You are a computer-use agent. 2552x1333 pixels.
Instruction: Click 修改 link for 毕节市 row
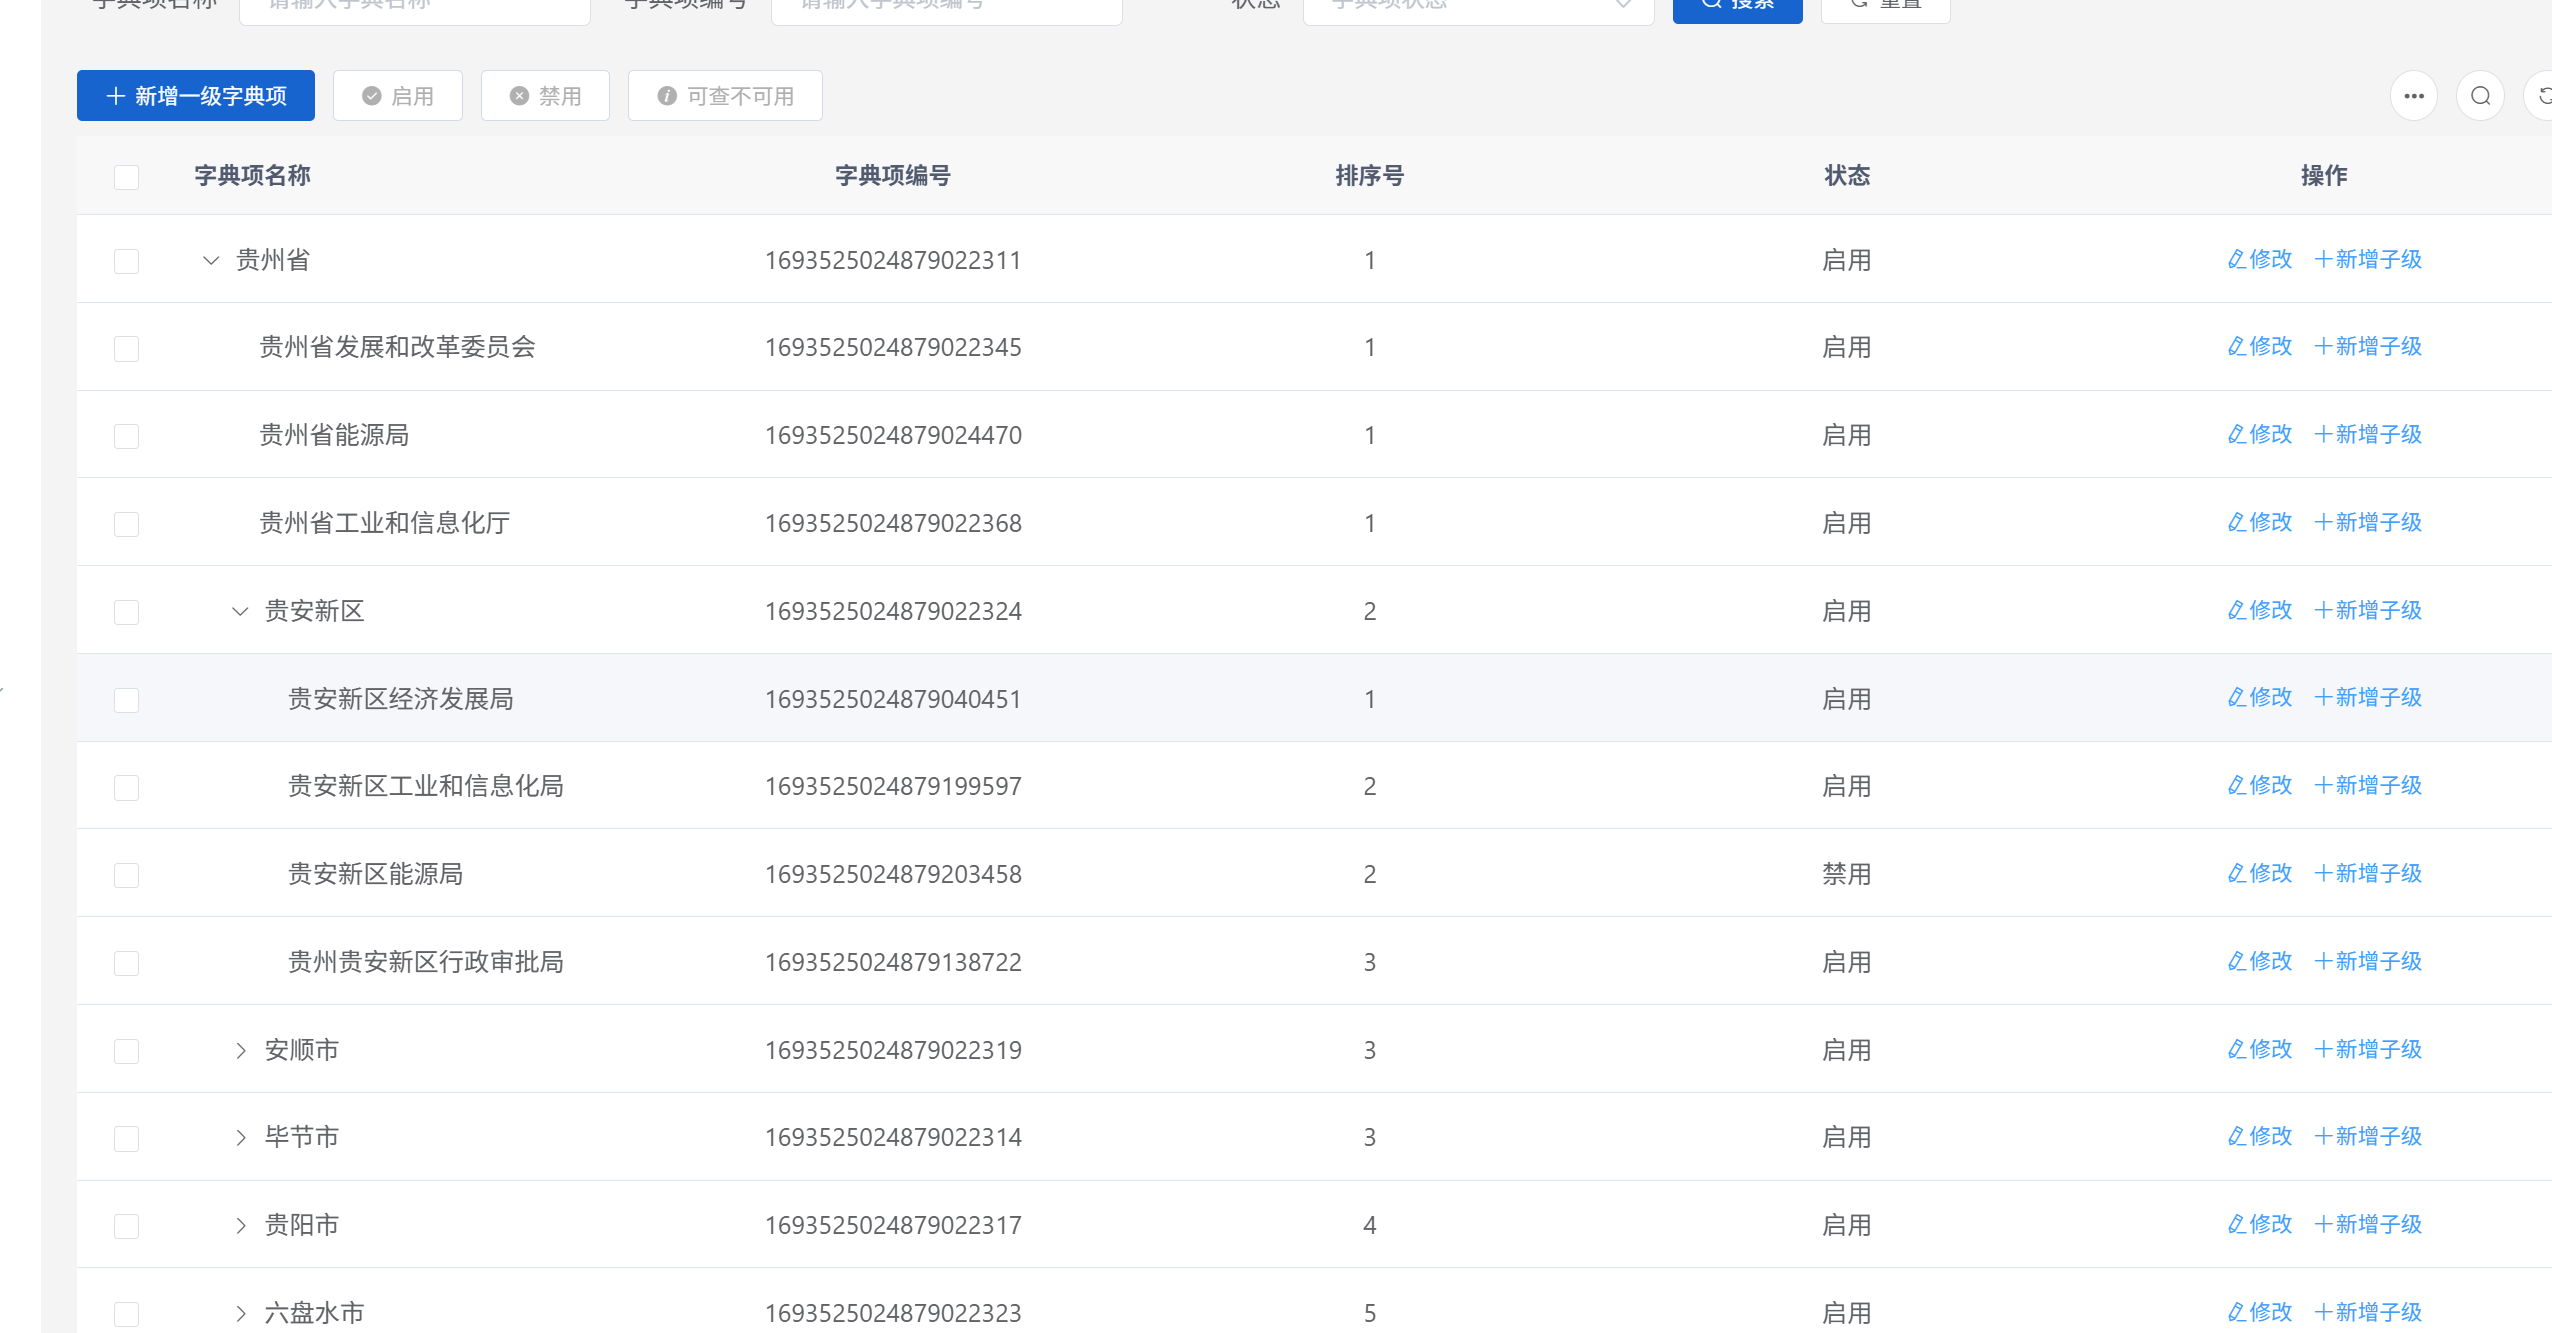[2259, 1136]
